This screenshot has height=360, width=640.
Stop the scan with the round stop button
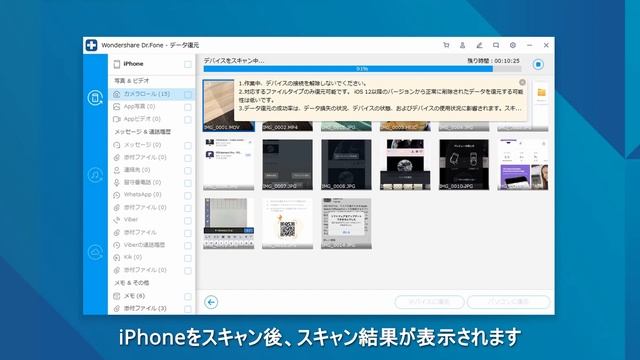[538, 64]
